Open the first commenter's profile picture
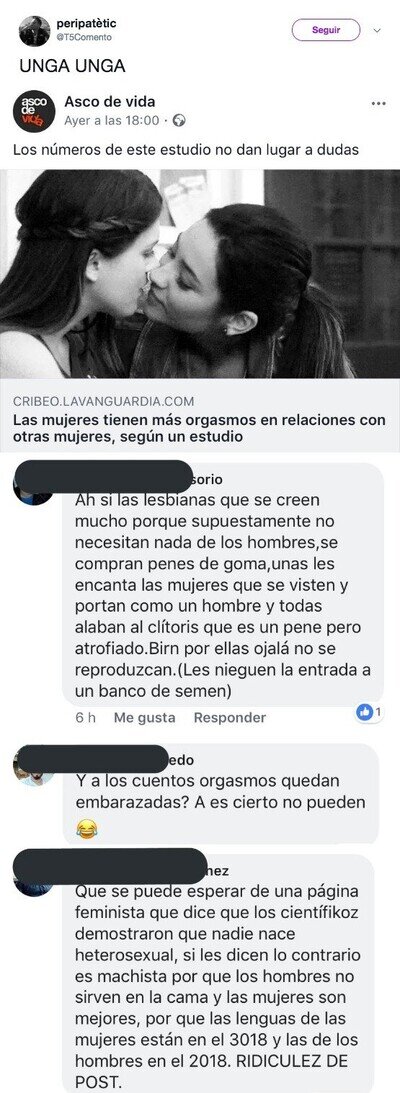This screenshot has height=1093, width=400. 33,490
